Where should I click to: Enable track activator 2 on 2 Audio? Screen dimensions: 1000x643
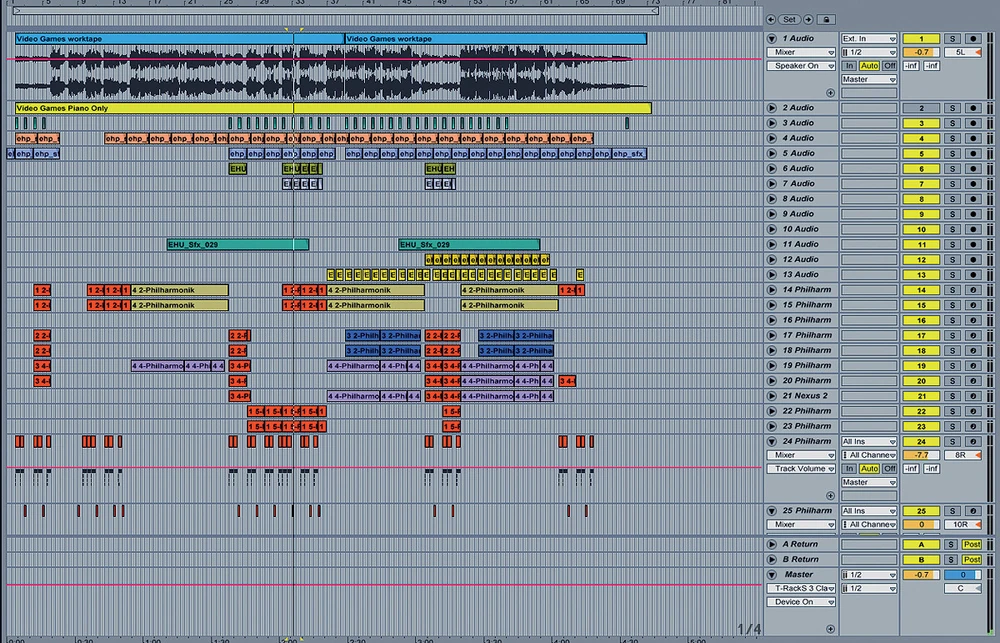coord(921,108)
